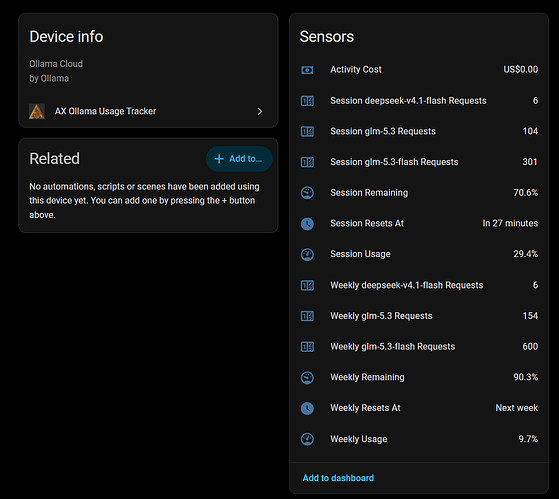Open the Activity Cost sensor row
This screenshot has height=499, width=559.
tap(419, 70)
